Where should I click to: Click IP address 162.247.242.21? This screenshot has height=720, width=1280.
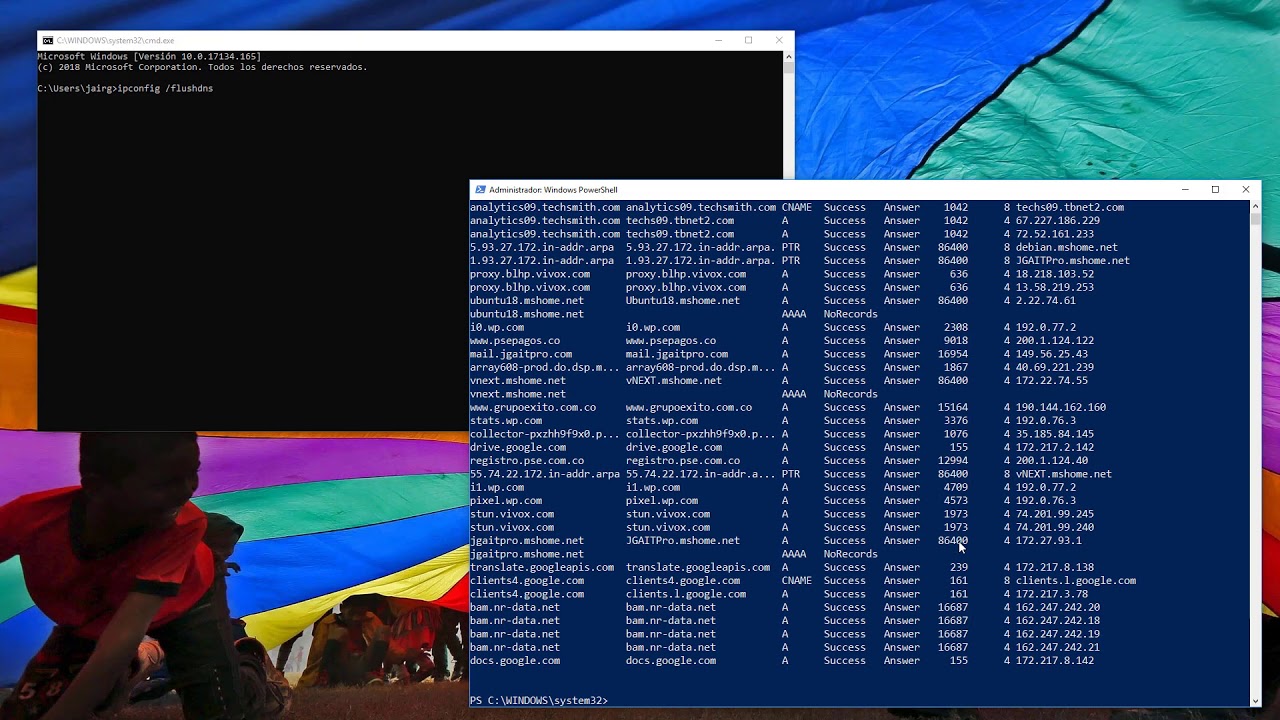[1058, 647]
